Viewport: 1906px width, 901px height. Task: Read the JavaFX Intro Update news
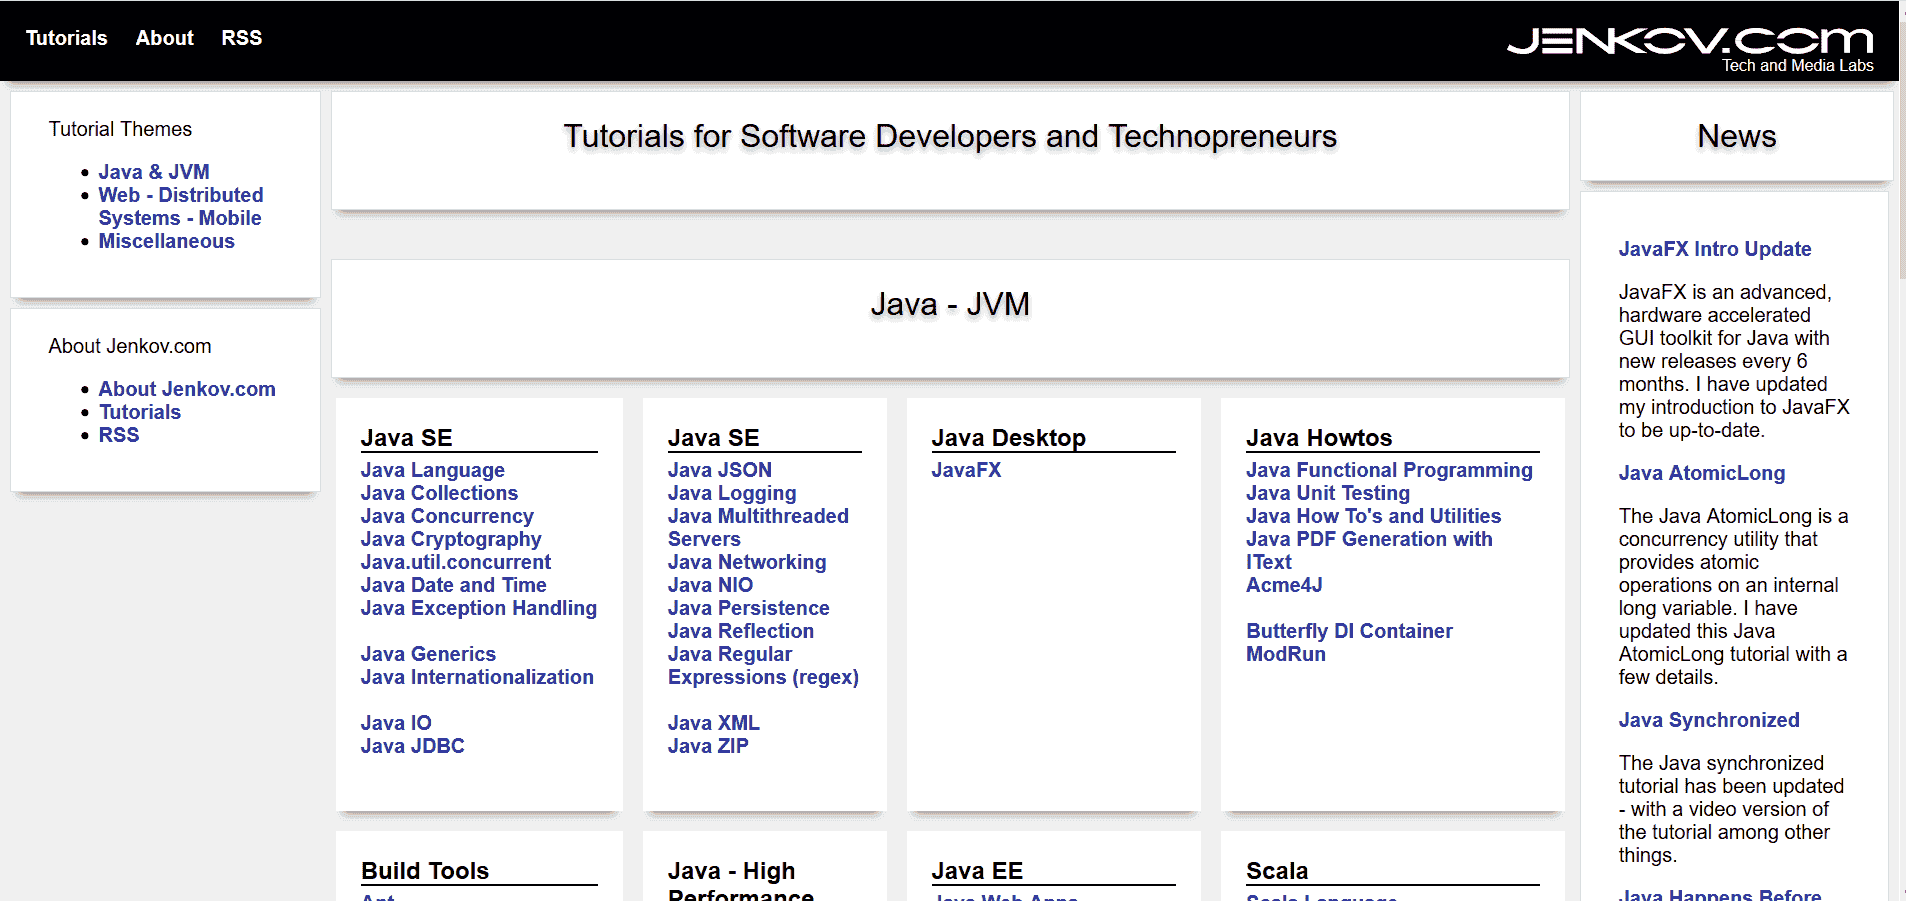1714,249
